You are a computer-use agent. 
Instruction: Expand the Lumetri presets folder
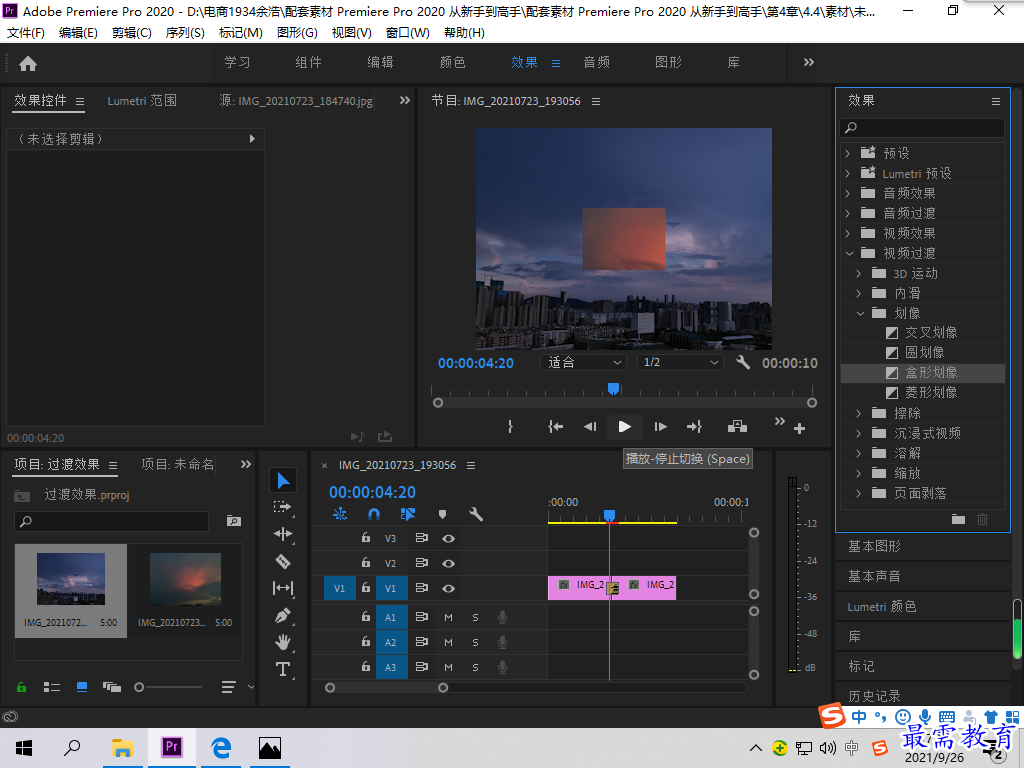pyautogui.click(x=848, y=174)
